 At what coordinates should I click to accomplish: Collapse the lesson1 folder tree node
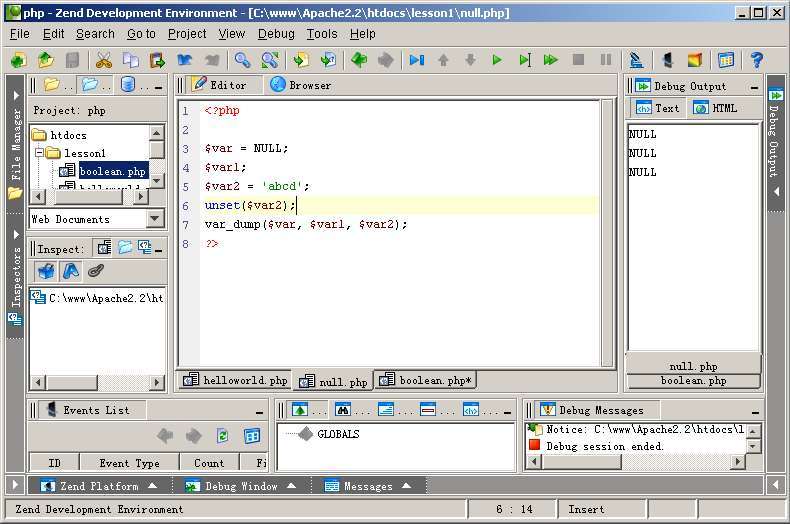(39, 152)
